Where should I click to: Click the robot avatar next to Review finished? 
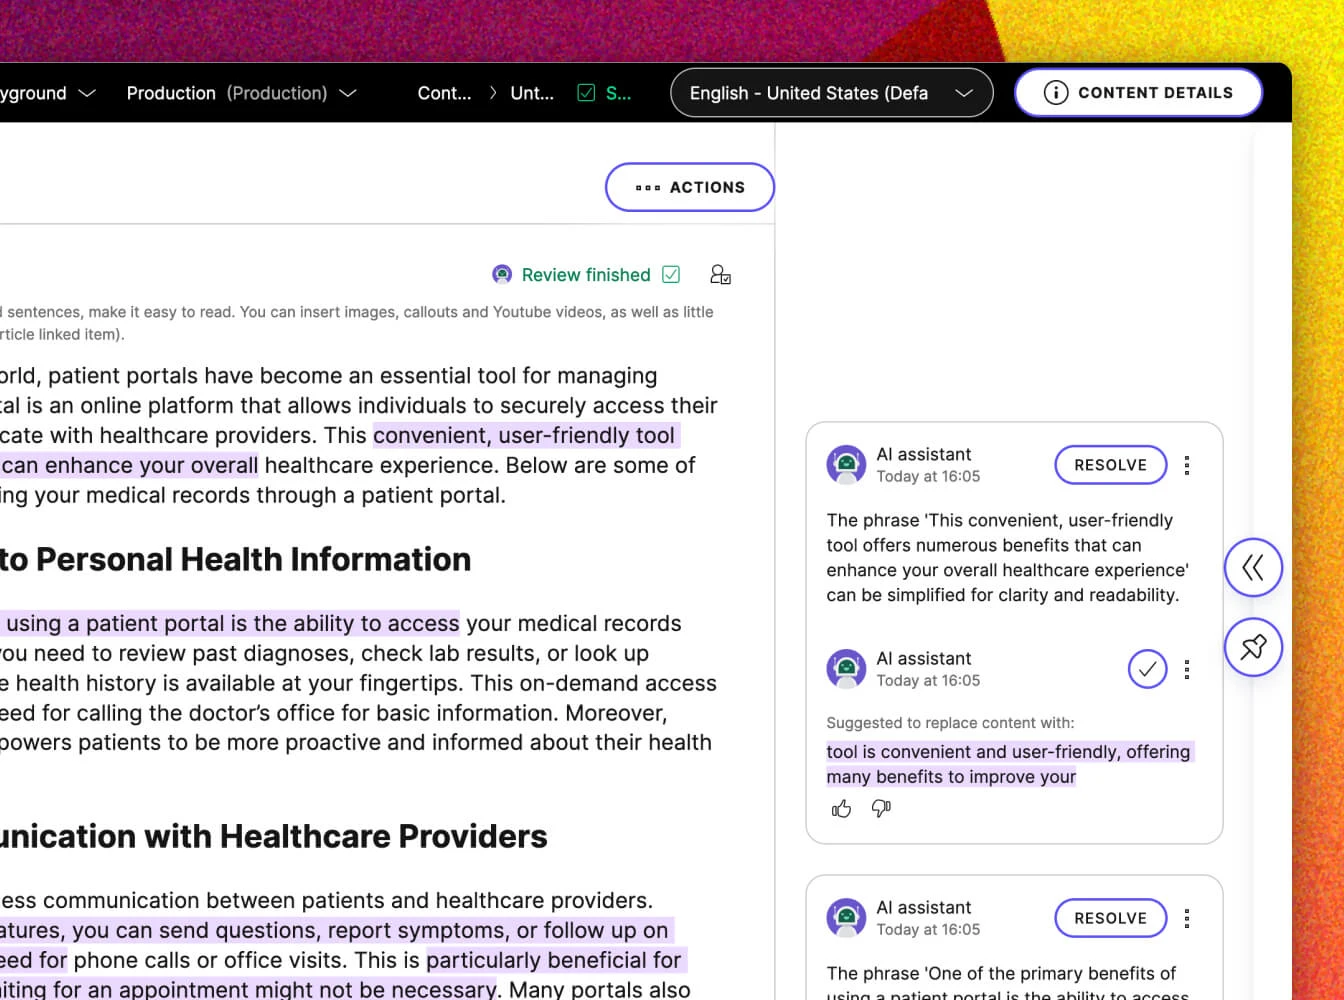tap(502, 273)
